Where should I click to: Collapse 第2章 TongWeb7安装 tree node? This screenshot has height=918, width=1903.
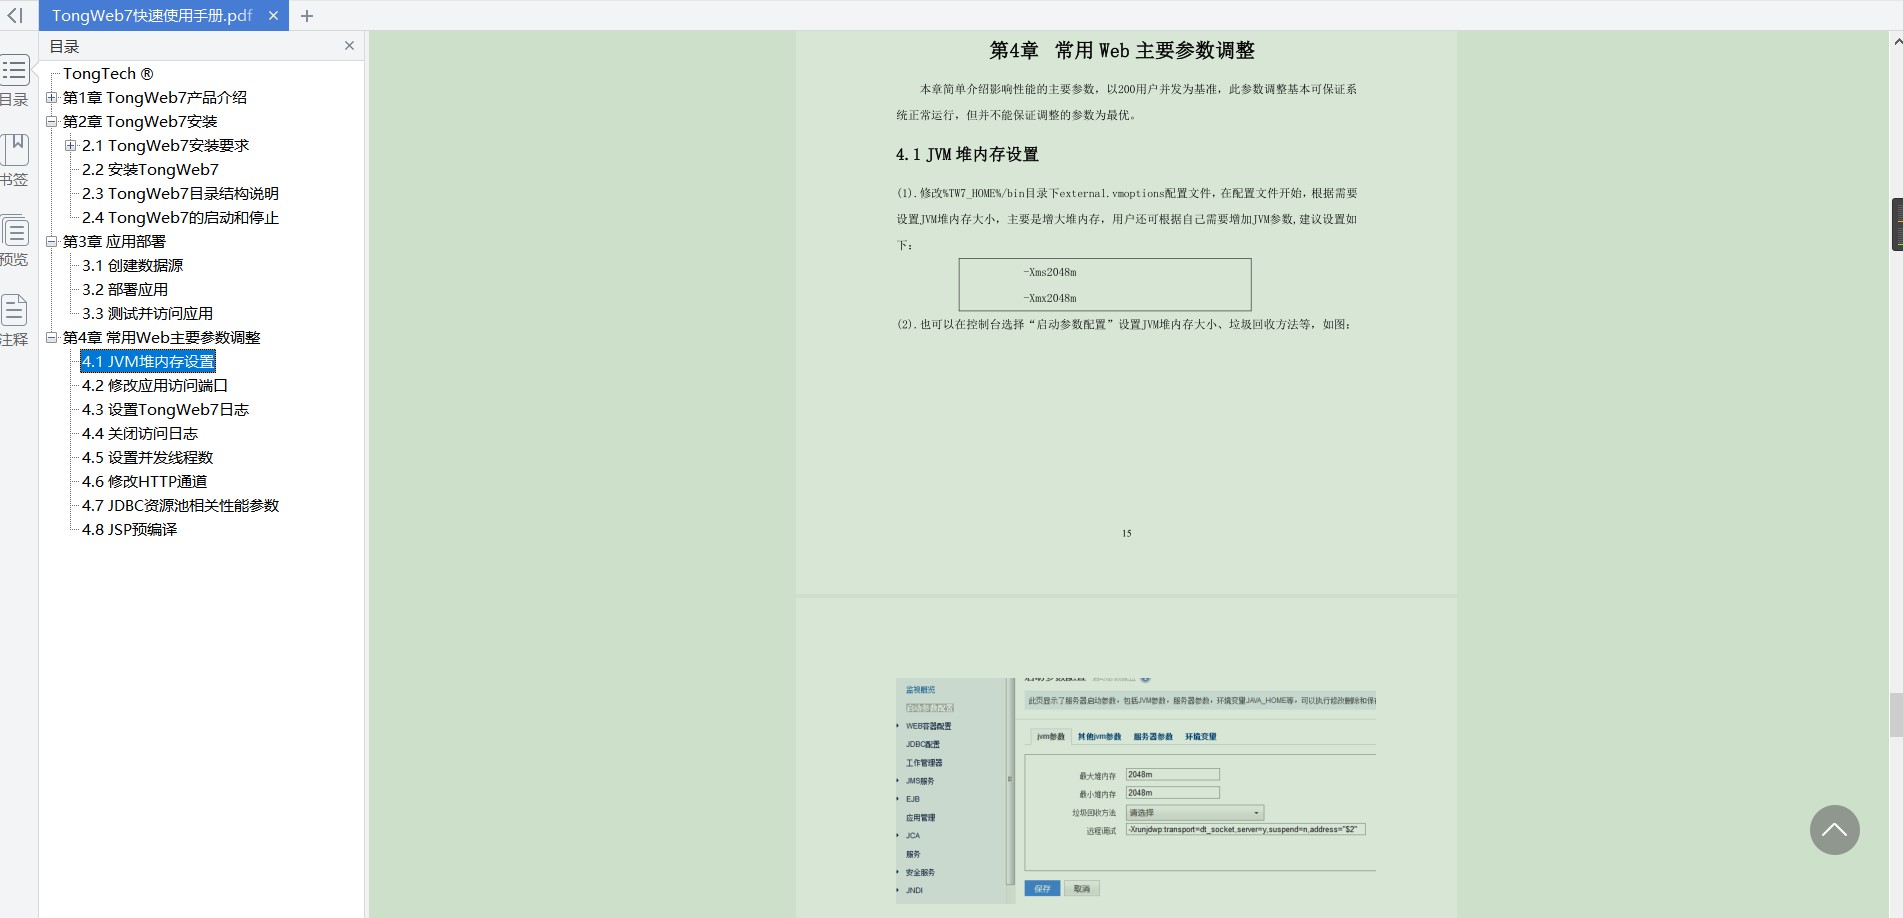[51, 122]
